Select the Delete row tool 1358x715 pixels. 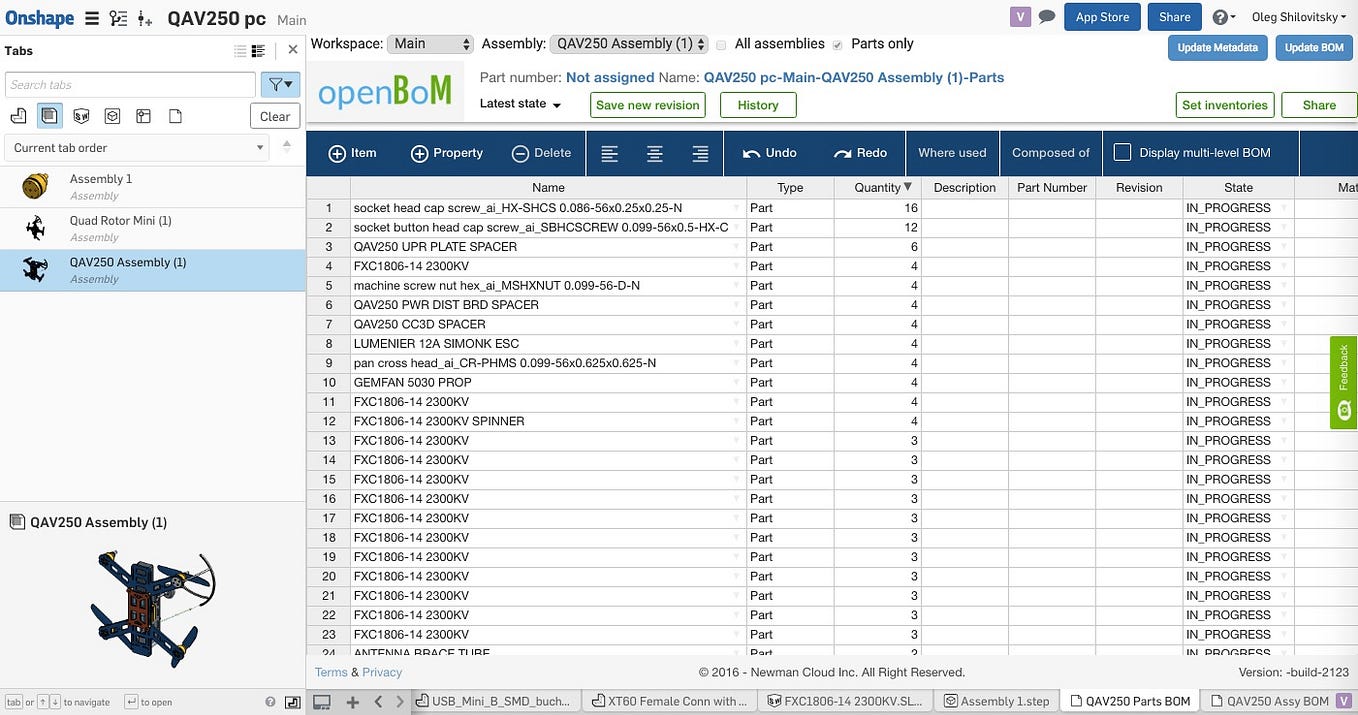[542, 153]
